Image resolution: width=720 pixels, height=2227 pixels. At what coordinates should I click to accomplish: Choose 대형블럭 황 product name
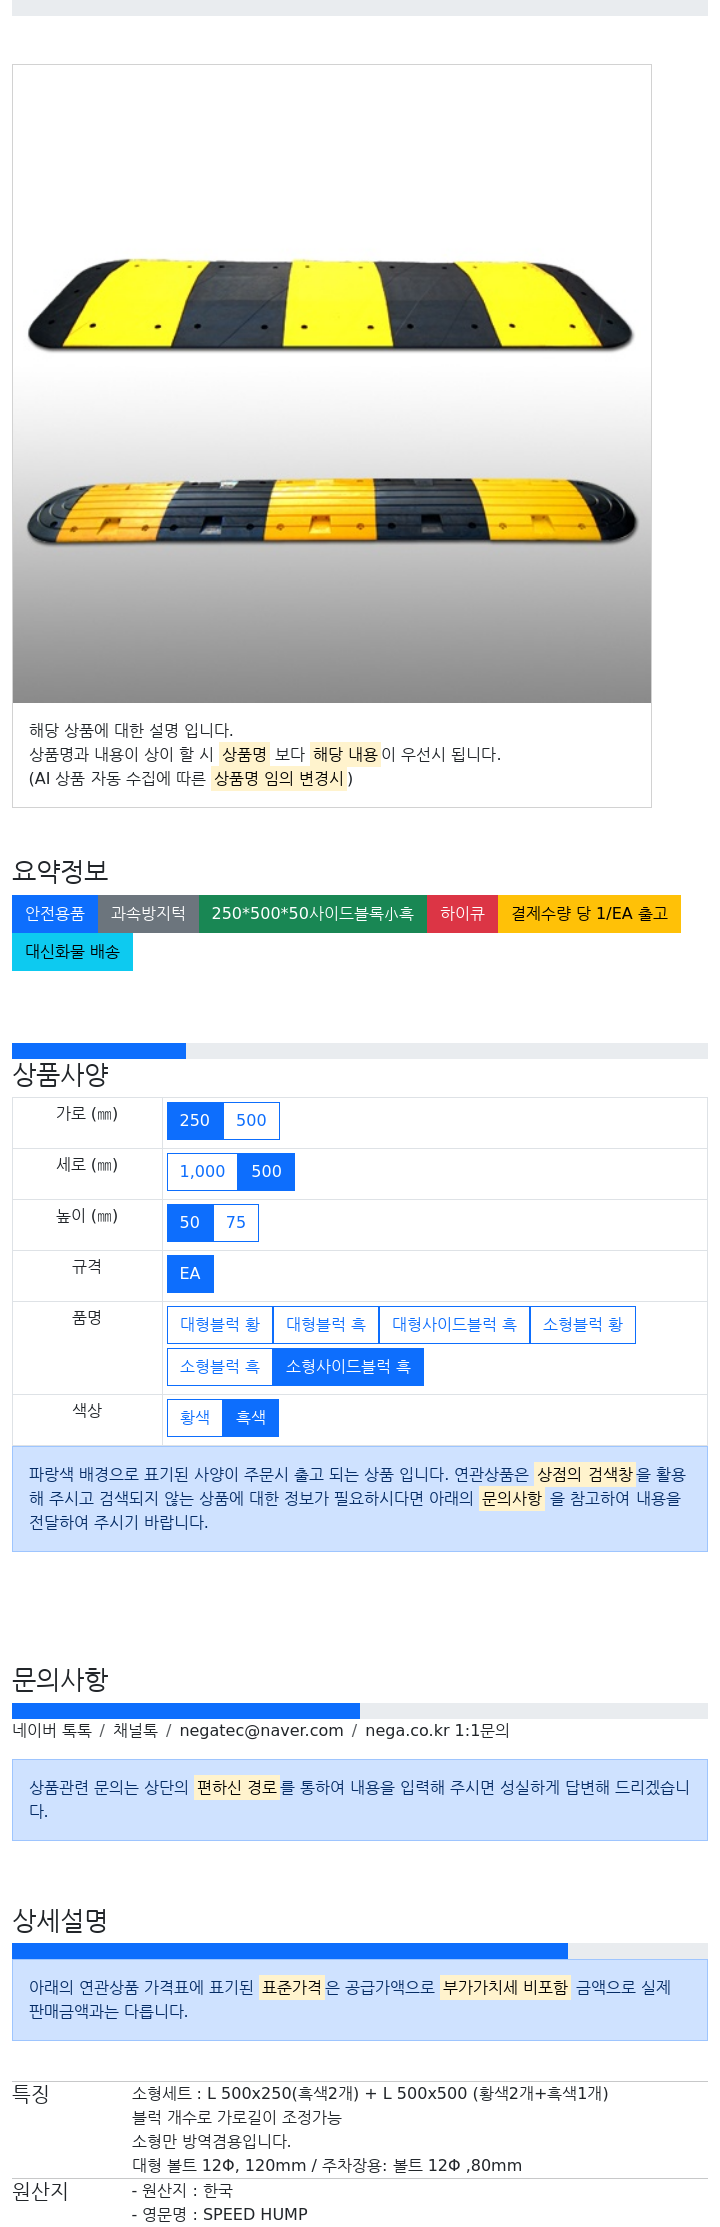pyautogui.click(x=220, y=1325)
